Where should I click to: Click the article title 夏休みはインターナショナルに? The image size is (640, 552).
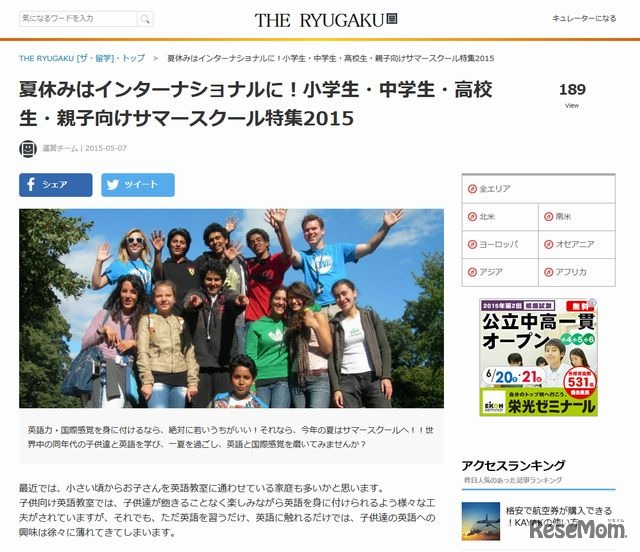[256, 104]
